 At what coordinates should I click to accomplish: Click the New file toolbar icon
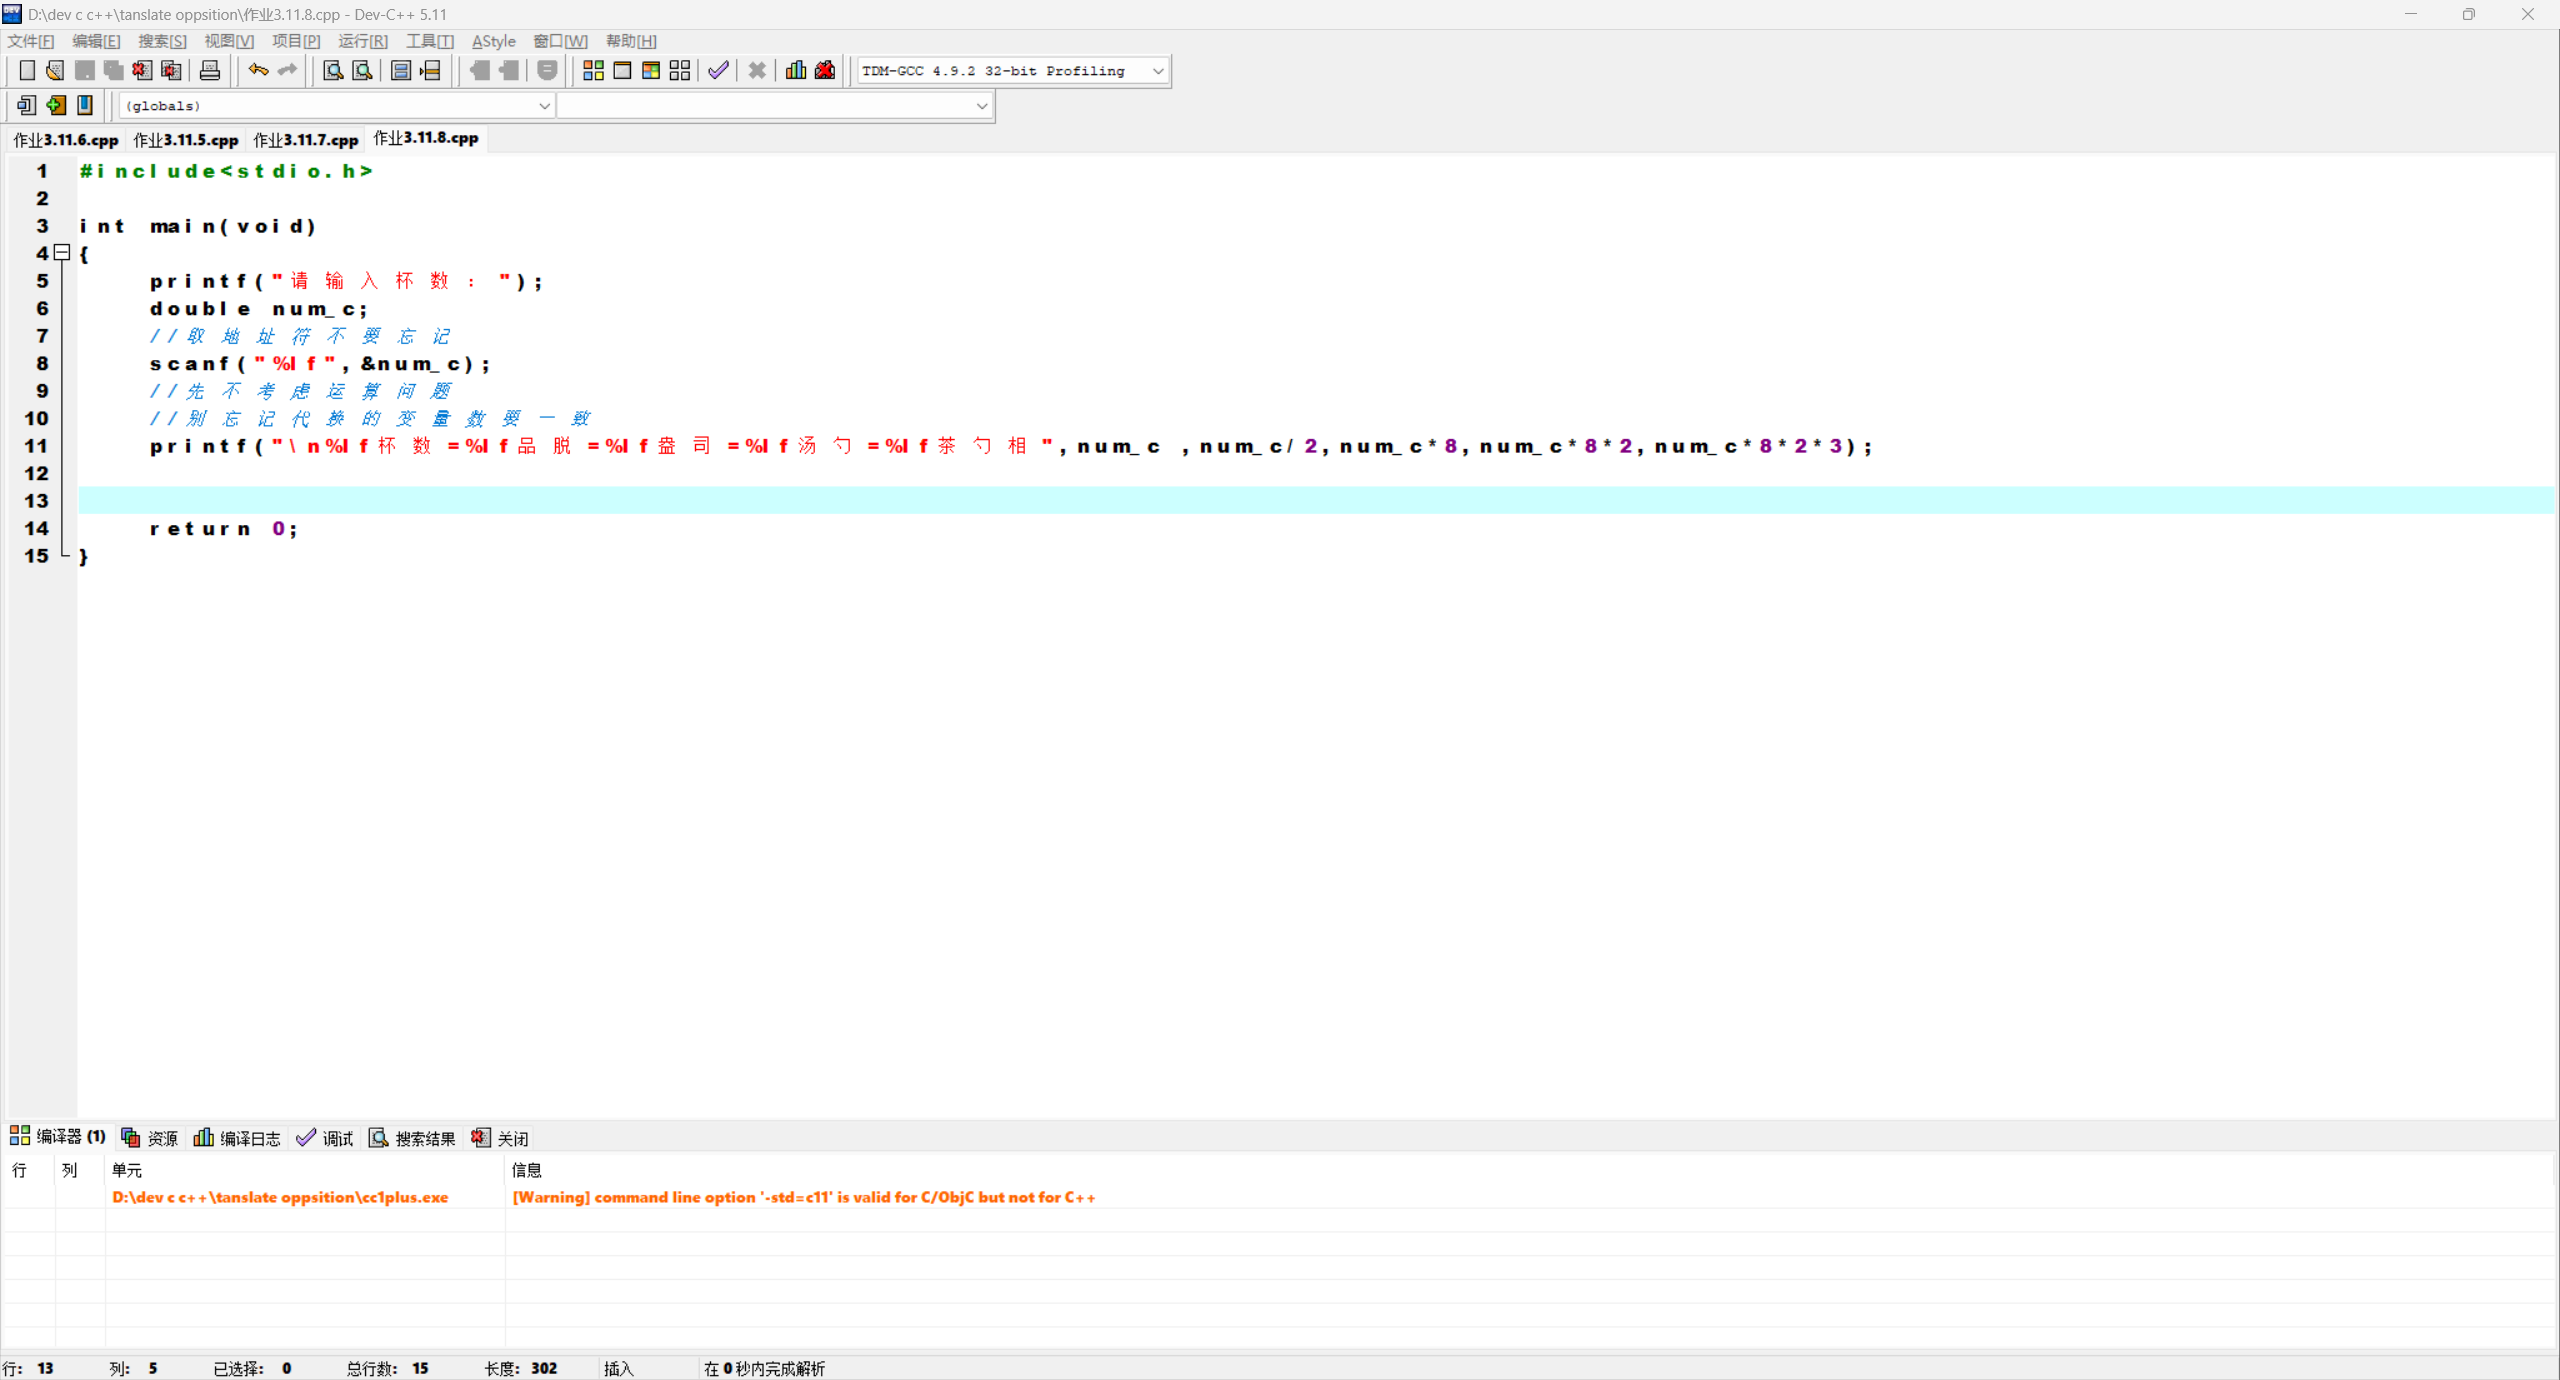(x=27, y=70)
